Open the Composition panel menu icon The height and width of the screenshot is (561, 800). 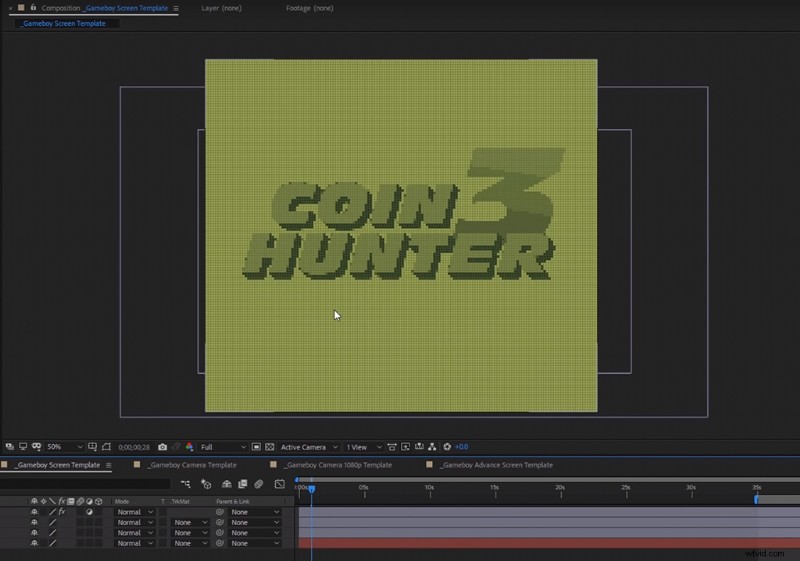tap(176, 8)
